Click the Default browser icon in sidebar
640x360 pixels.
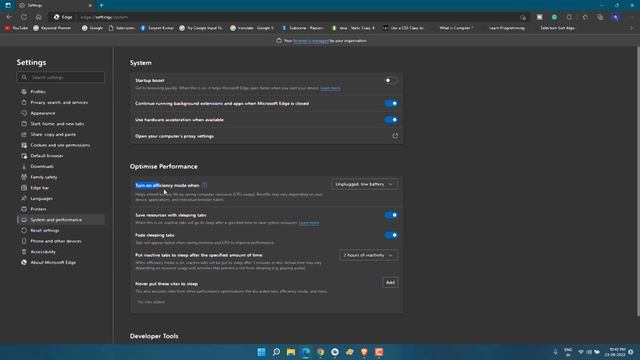coord(24,156)
